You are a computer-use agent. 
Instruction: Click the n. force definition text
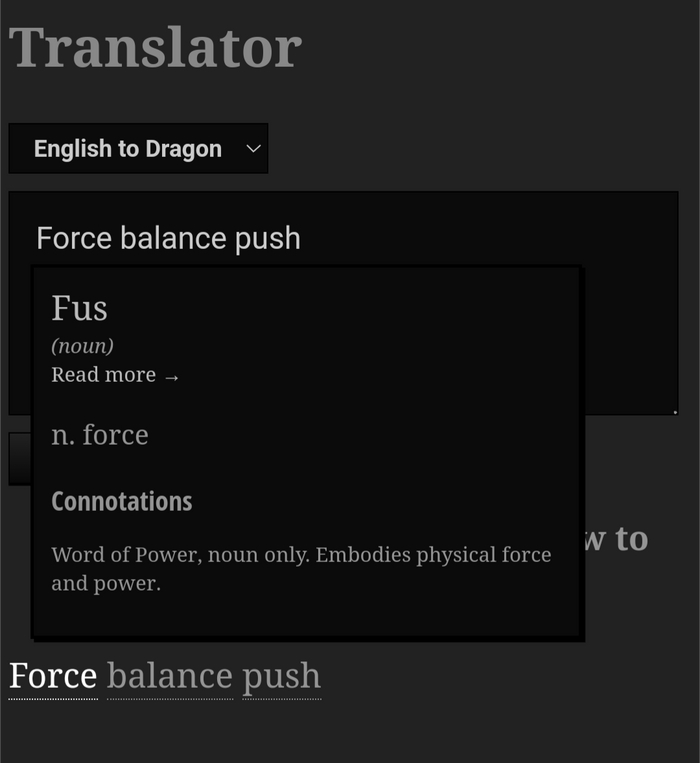pos(100,435)
